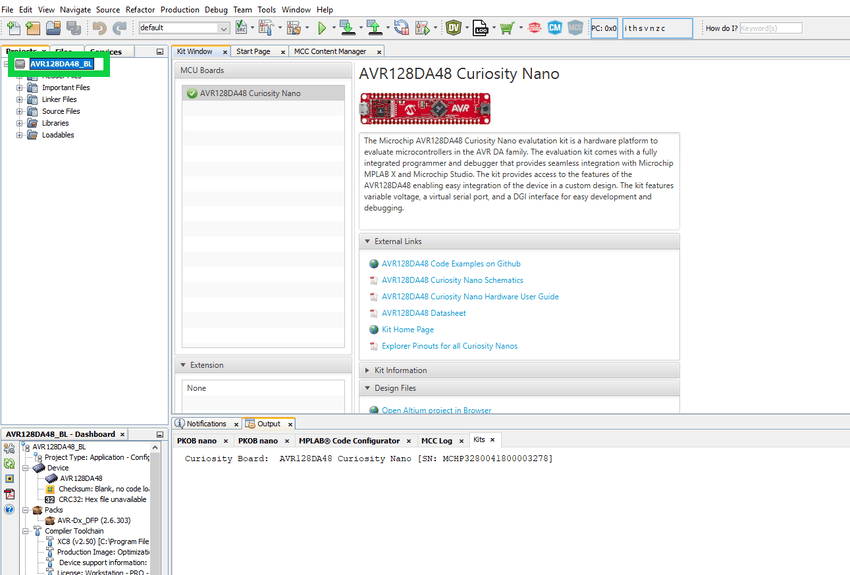The image size is (850, 575).
Task: Click the Open Project folder icon
Action: [x=51, y=28]
